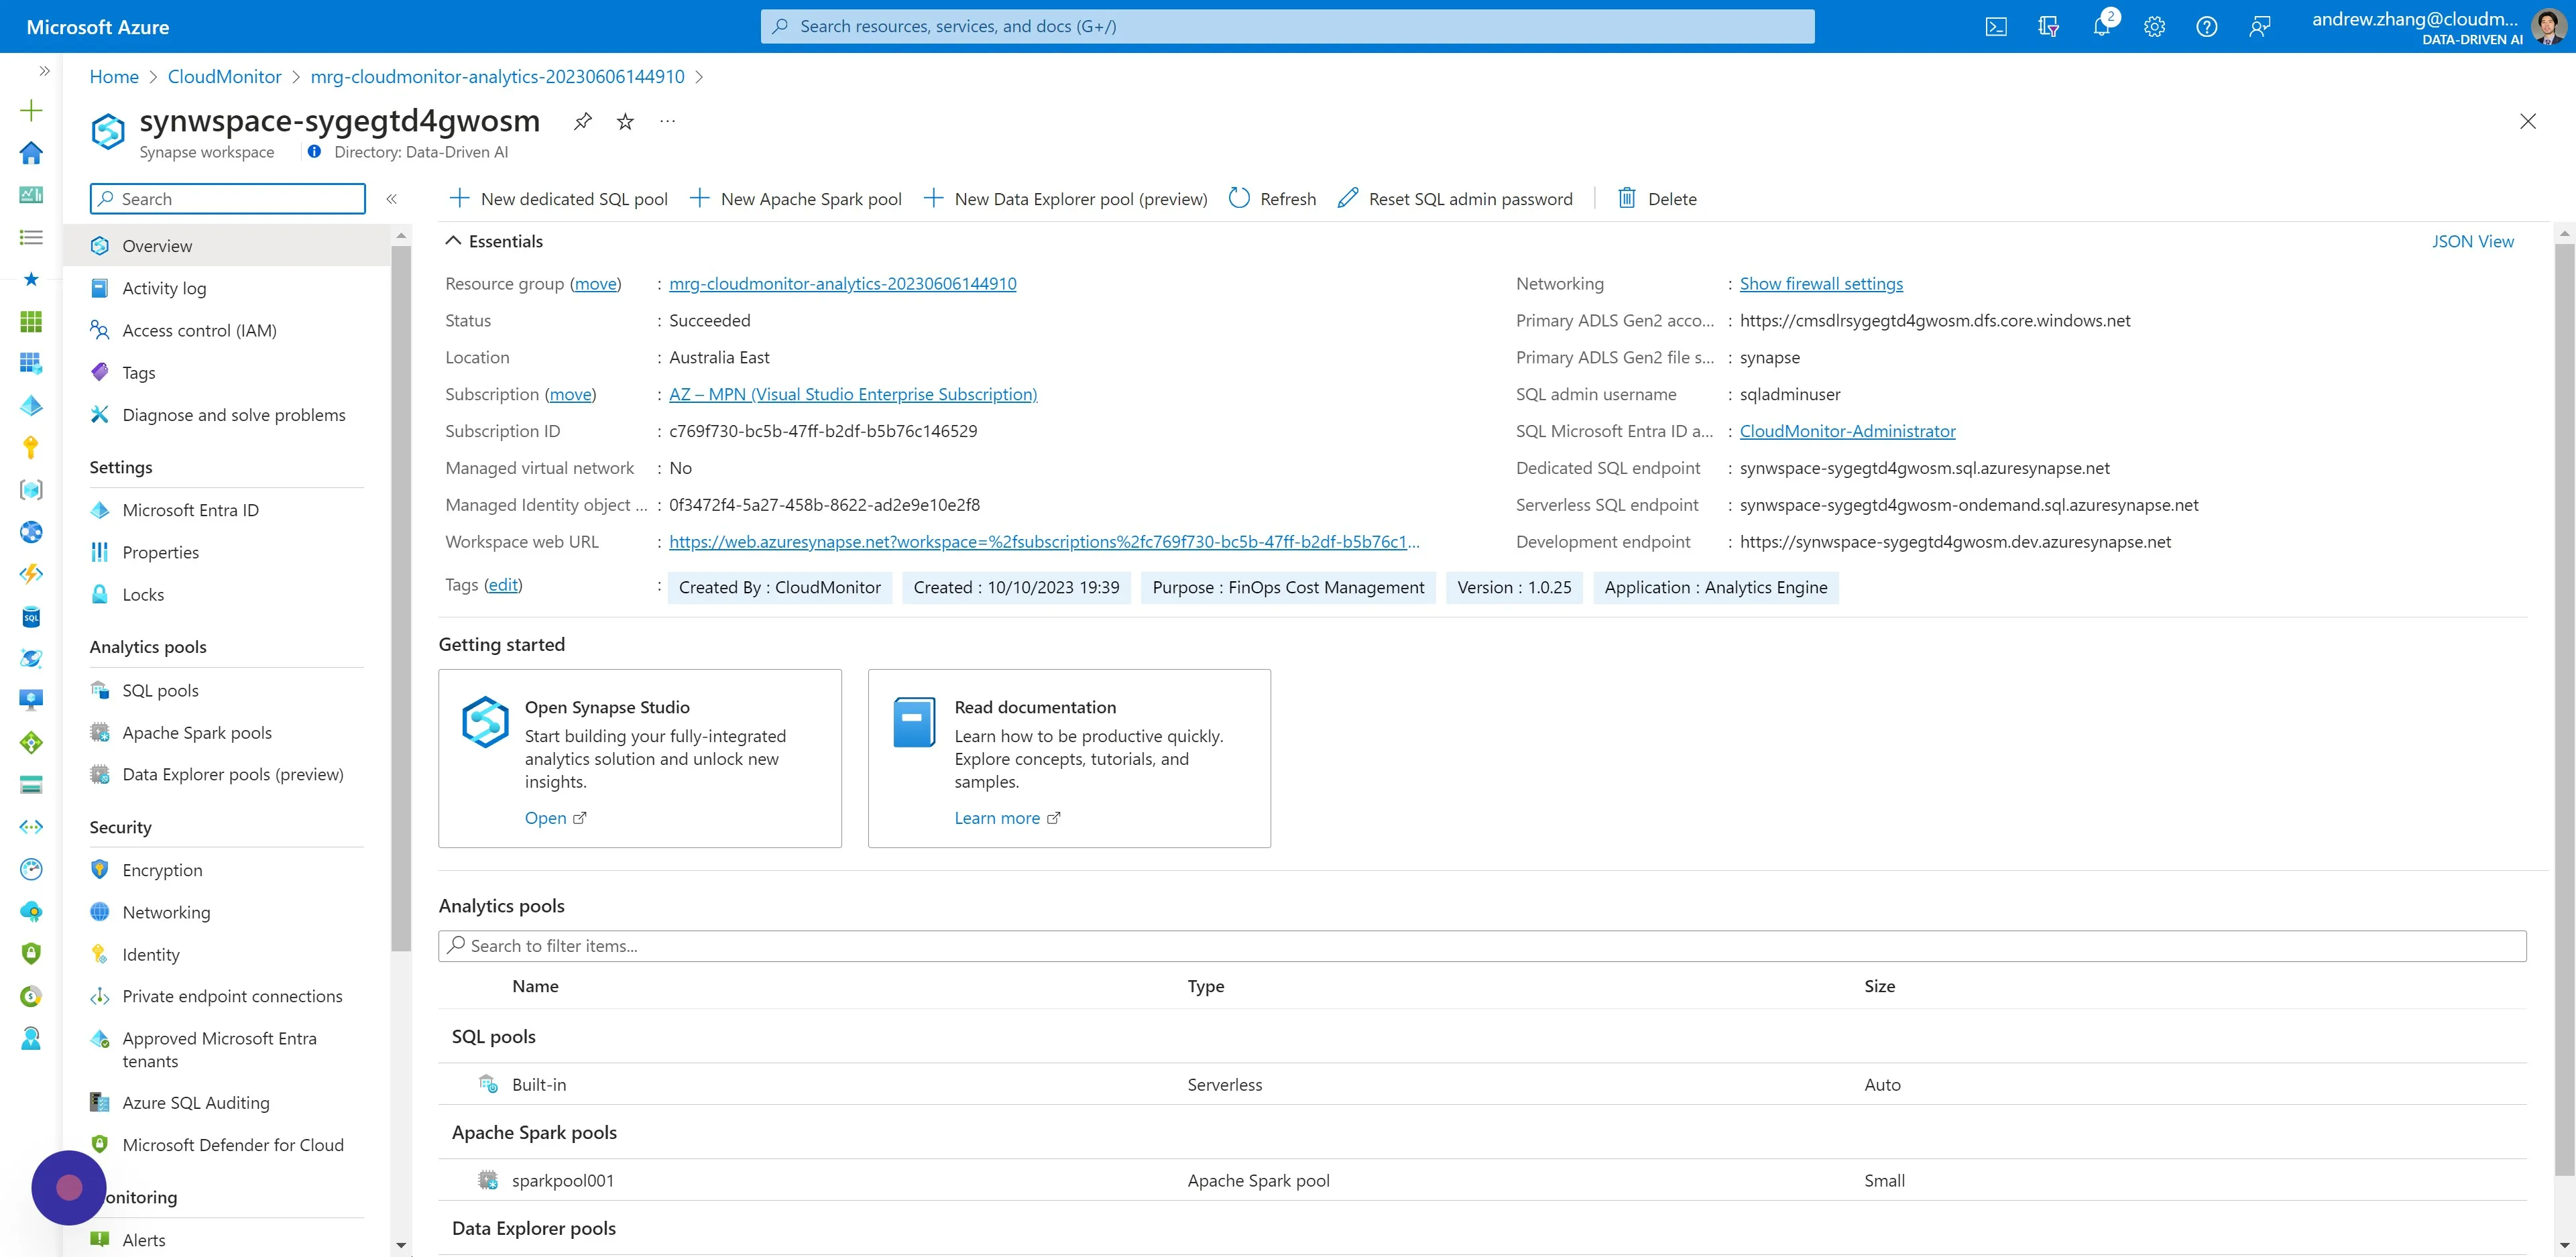Viewport: 2576px width, 1257px height.
Task: Open JSON View link
Action: coord(2472,241)
